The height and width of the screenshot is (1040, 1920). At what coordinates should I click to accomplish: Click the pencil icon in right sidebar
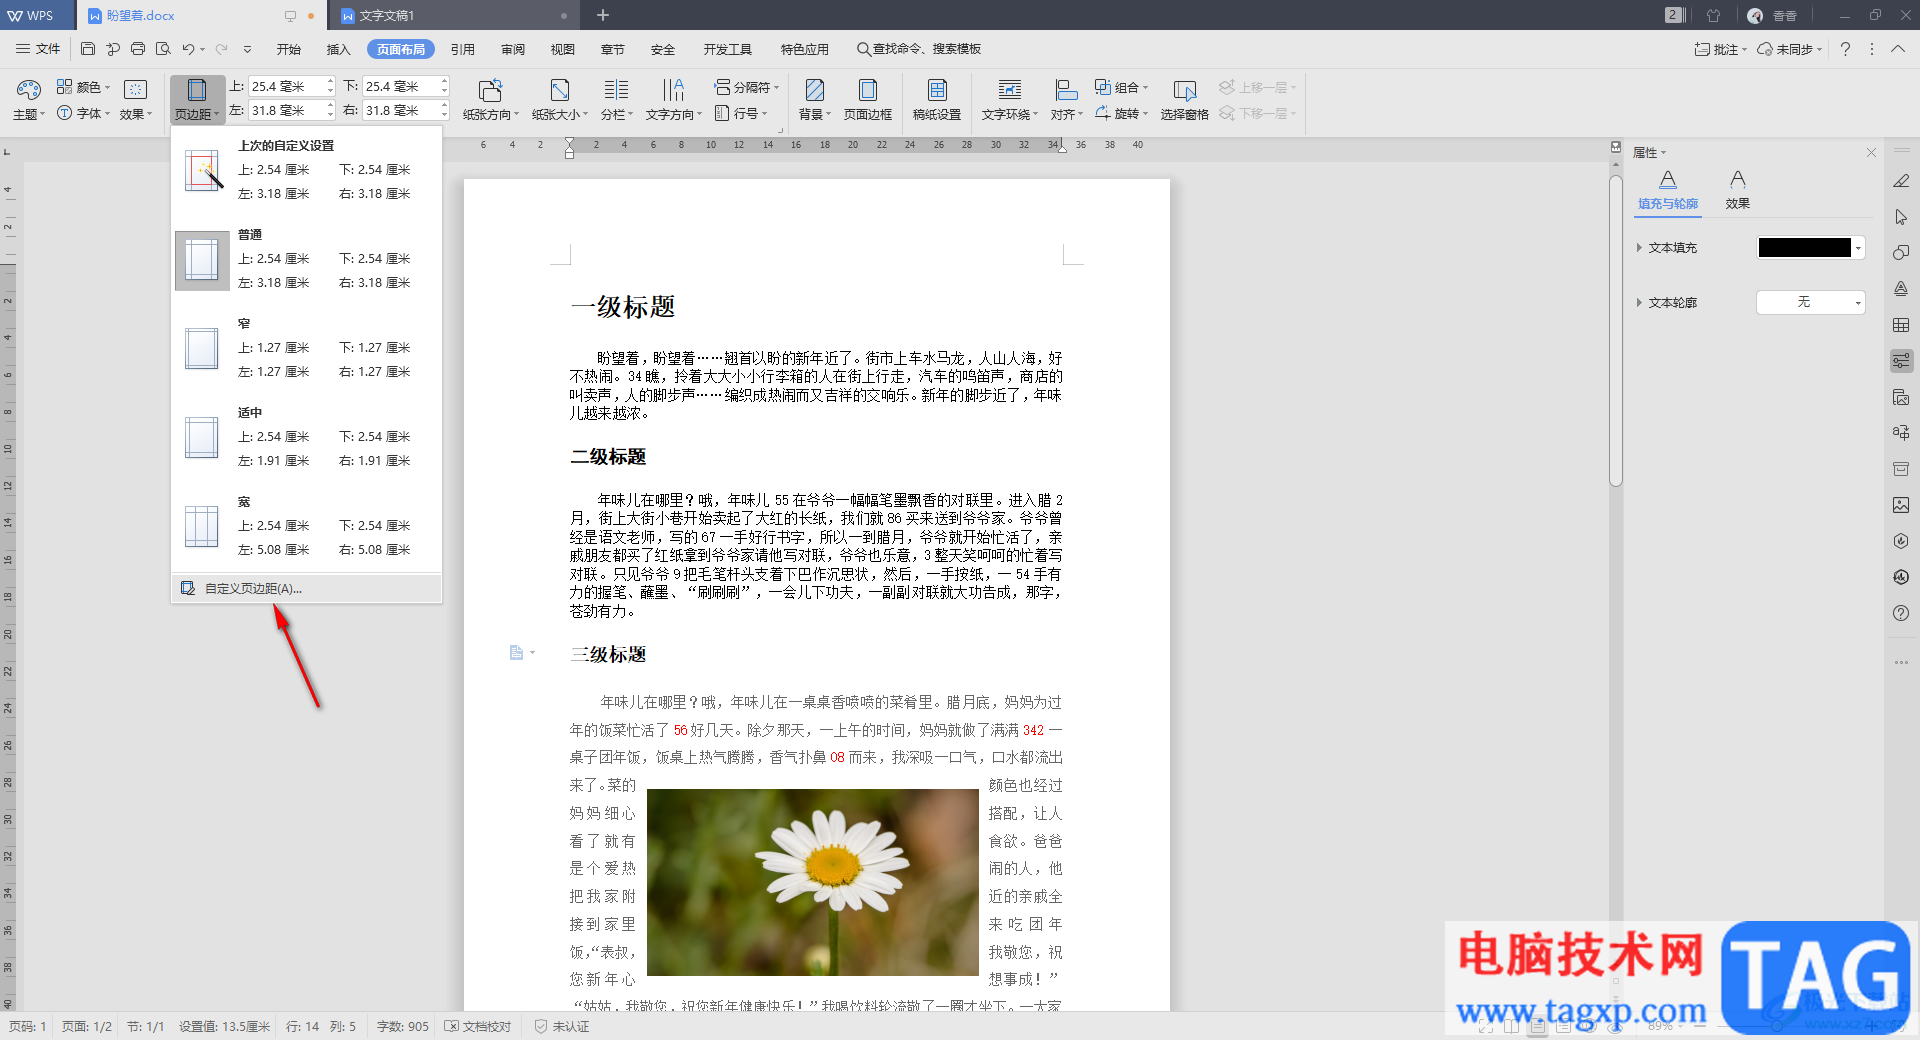tap(1901, 181)
